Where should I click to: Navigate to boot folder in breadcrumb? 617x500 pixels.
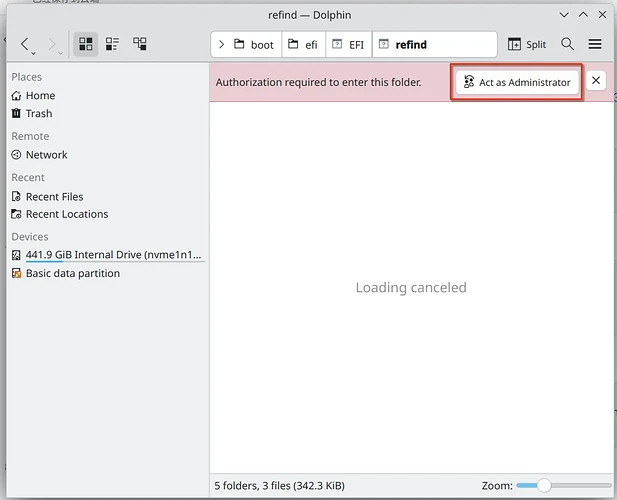click(x=254, y=45)
